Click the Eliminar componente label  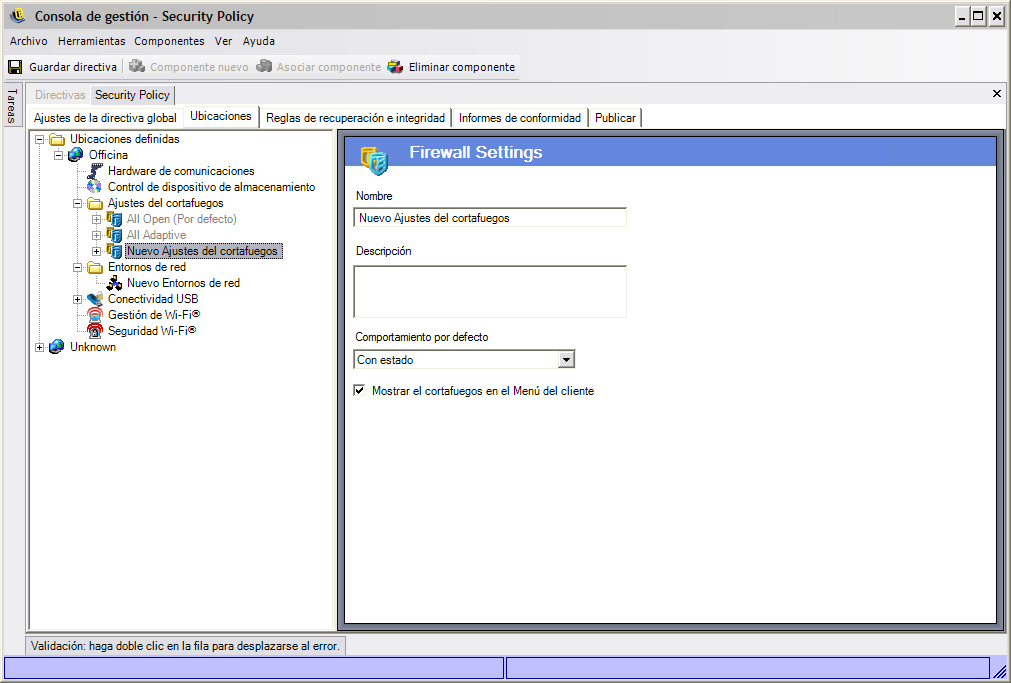(462, 66)
